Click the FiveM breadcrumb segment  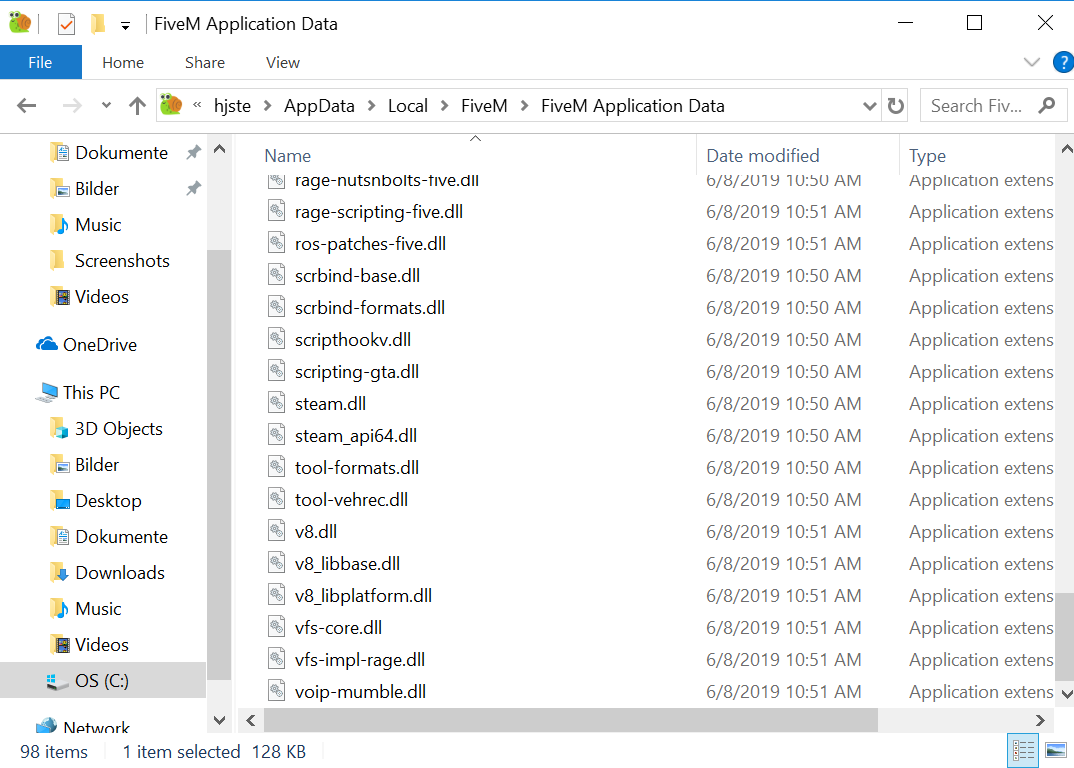click(484, 106)
